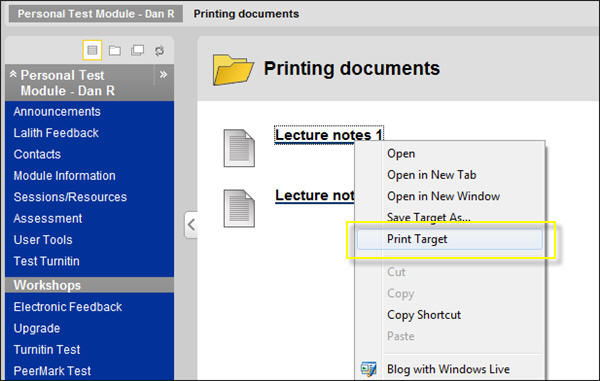This screenshot has height=381, width=600.
Task: Open Electronic Feedback link
Action: click(x=68, y=307)
